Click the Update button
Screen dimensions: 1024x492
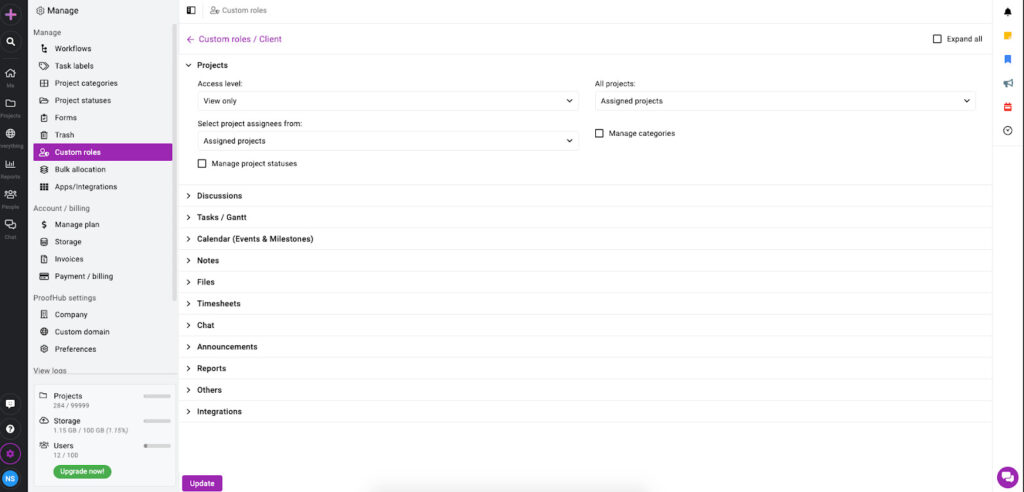[202, 483]
